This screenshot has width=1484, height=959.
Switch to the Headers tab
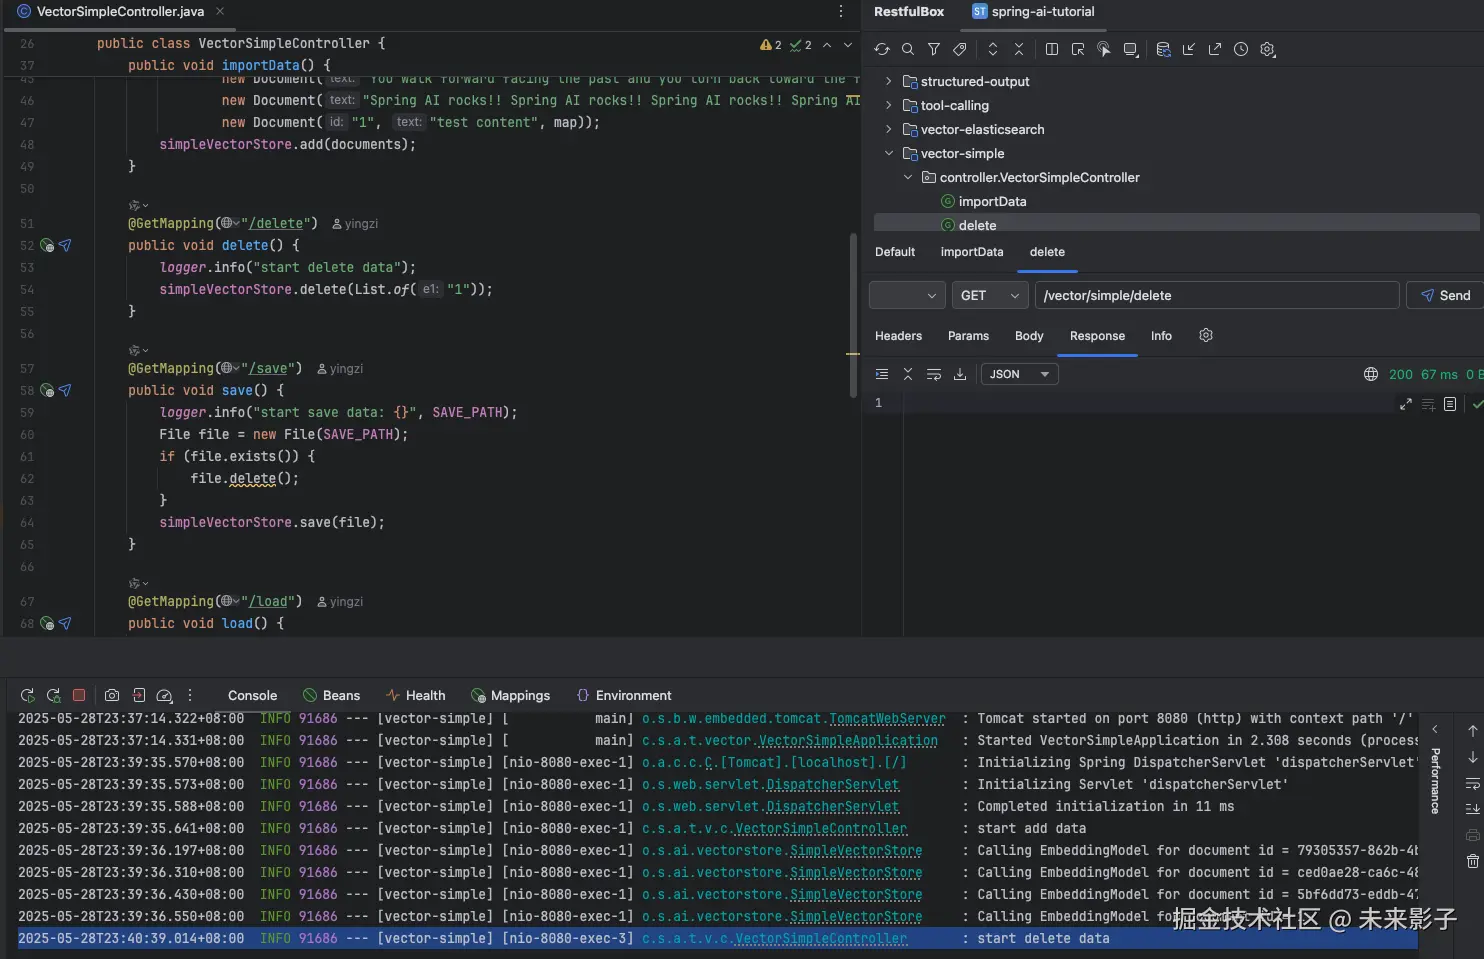click(898, 336)
